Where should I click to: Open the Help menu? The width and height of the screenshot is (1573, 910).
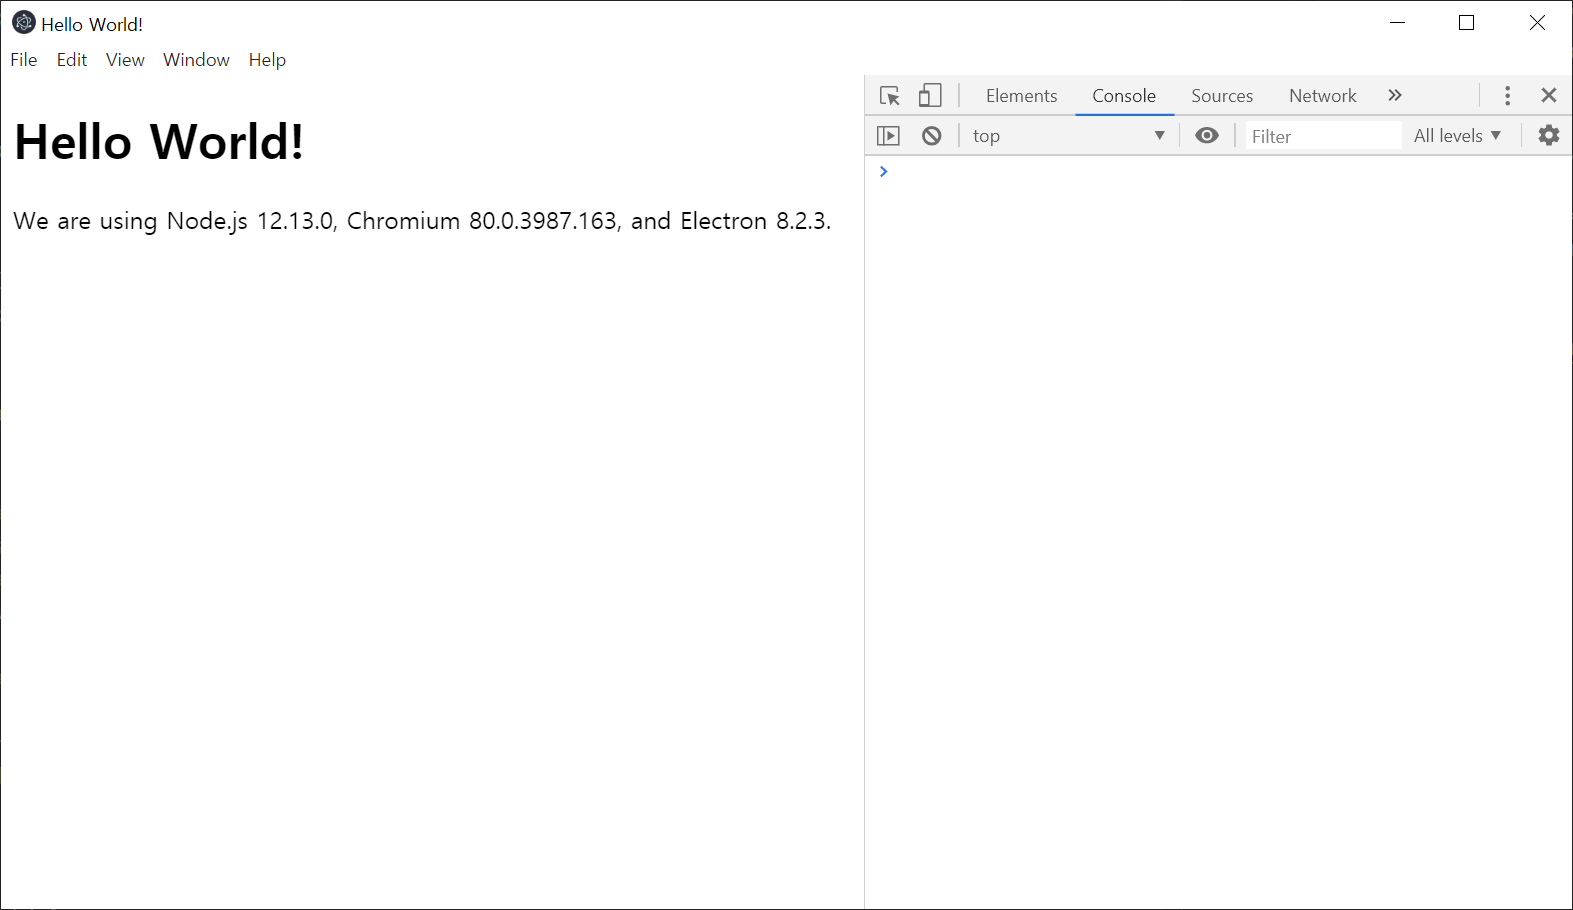267,60
